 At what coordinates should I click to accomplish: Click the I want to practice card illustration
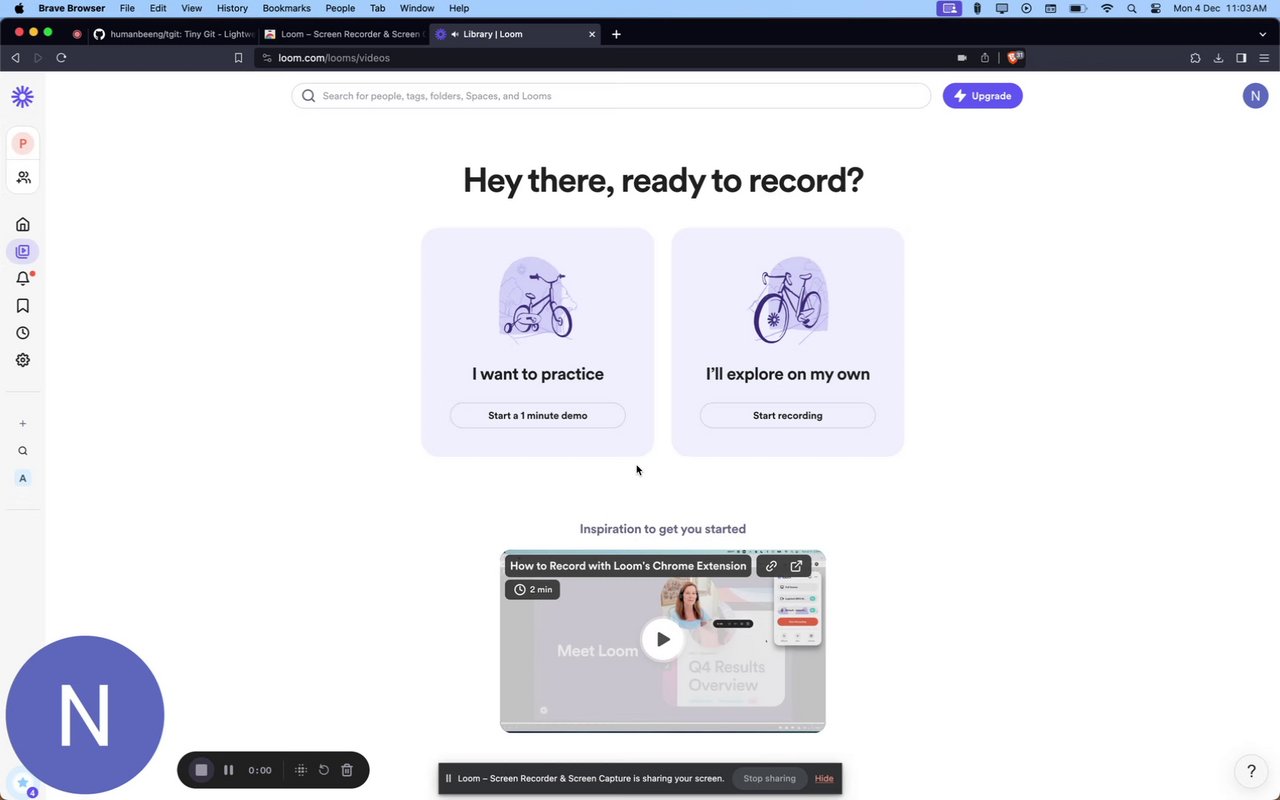(537, 300)
